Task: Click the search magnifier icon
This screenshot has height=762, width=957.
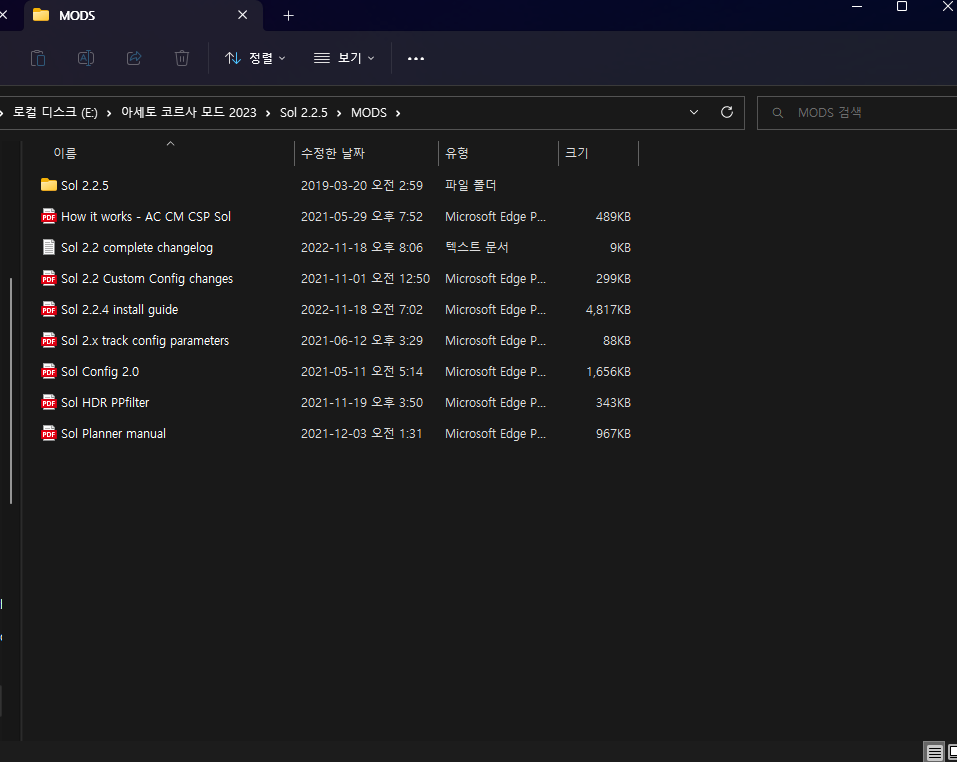Action: coord(778,113)
